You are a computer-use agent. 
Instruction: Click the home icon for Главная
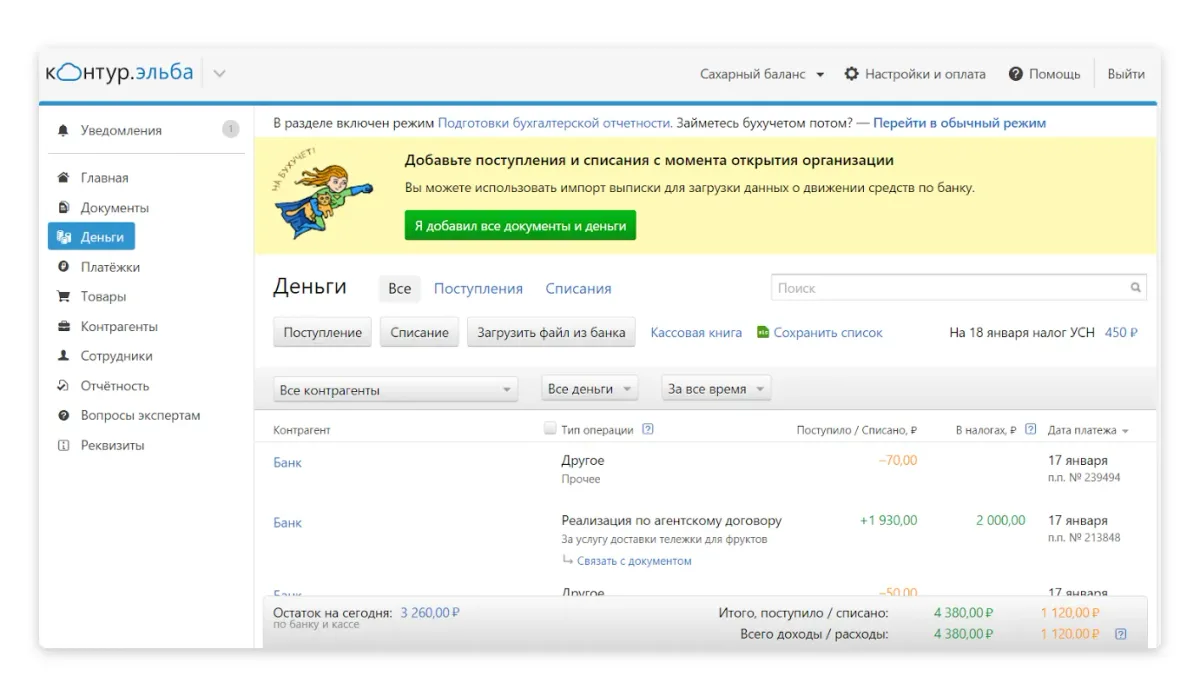pos(64,178)
